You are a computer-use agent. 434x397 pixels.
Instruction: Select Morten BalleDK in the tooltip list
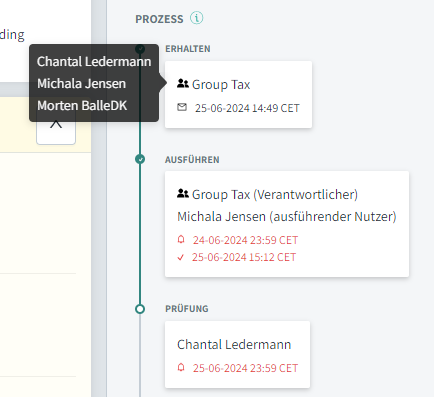(82, 105)
